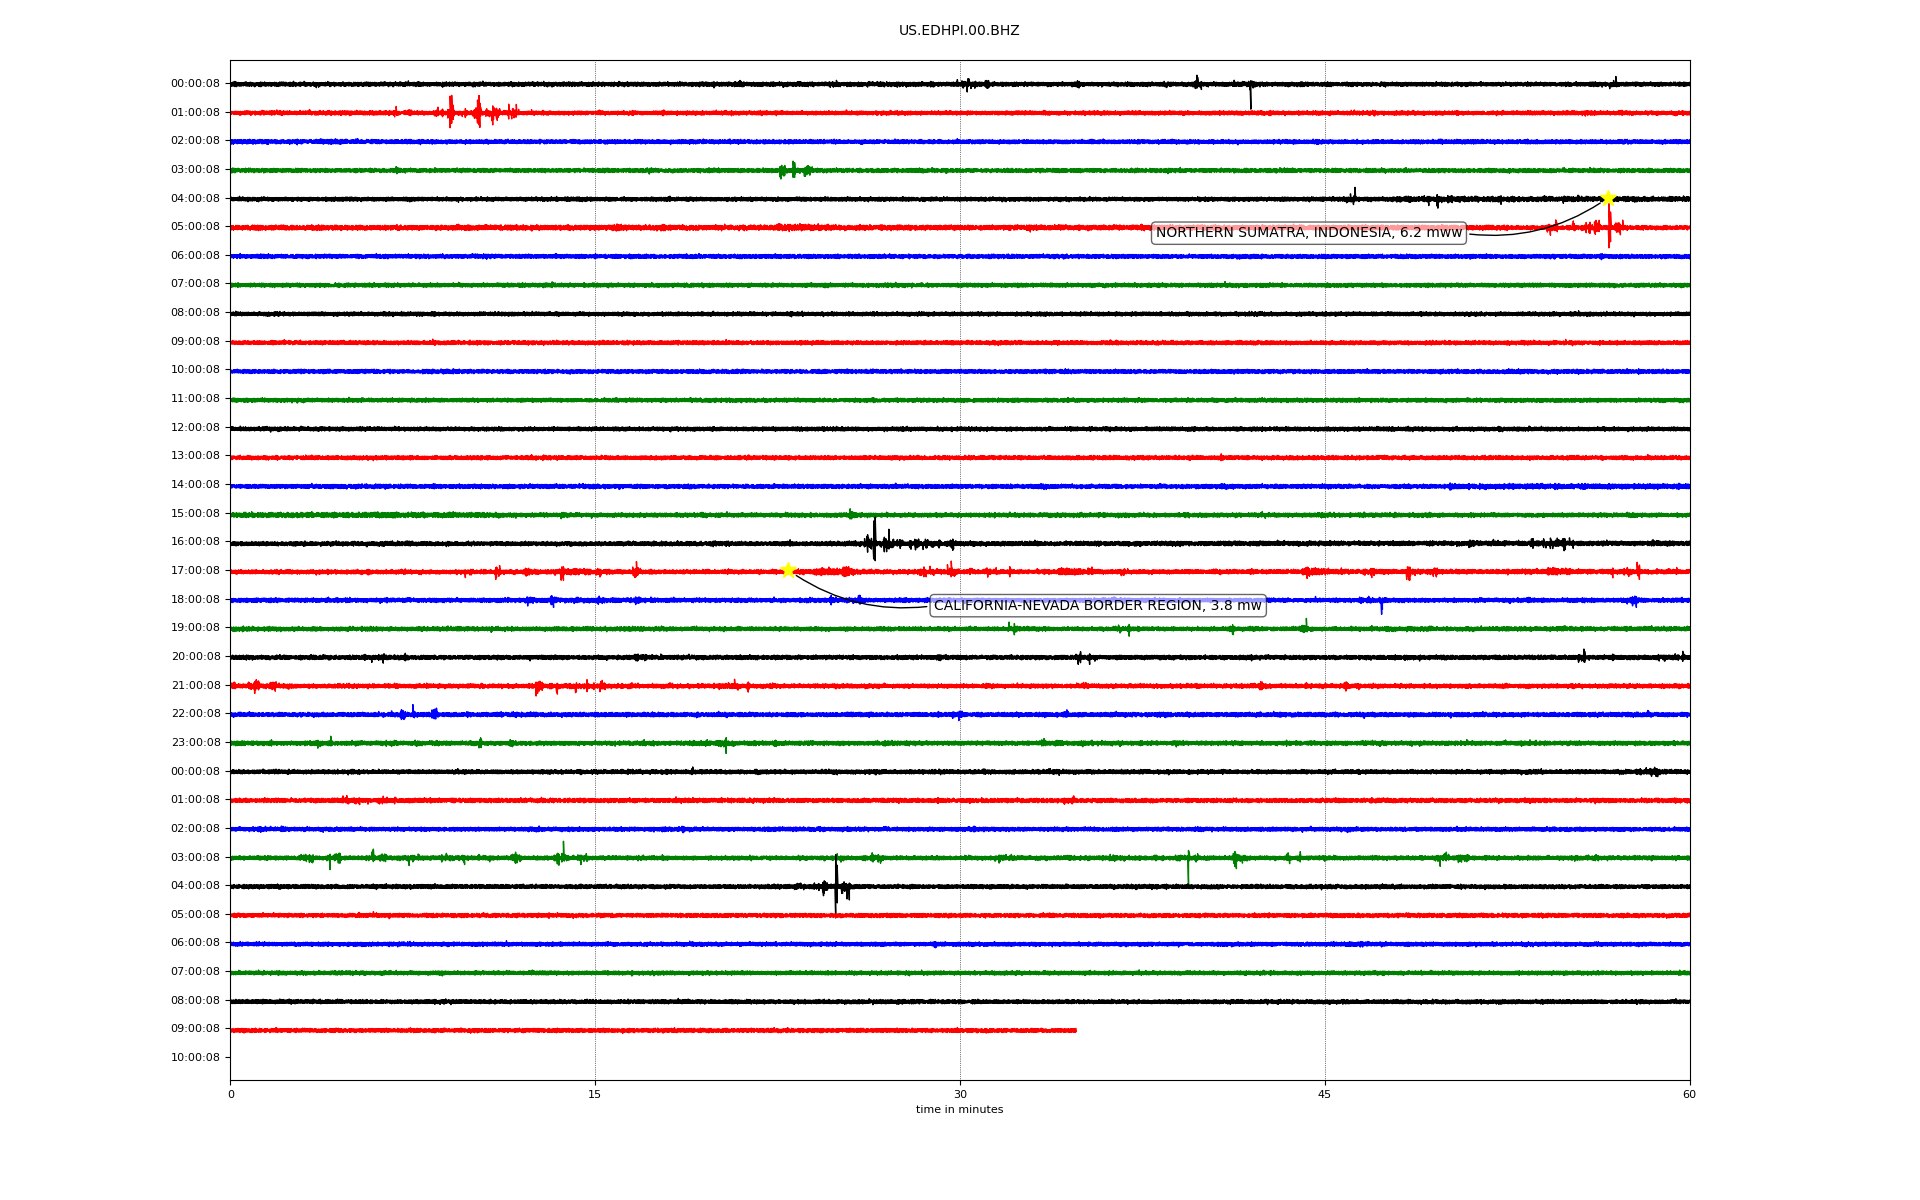The width and height of the screenshot is (1920, 1200).
Task: Click red wave burst on second trace
Action: [x=477, y=112]
